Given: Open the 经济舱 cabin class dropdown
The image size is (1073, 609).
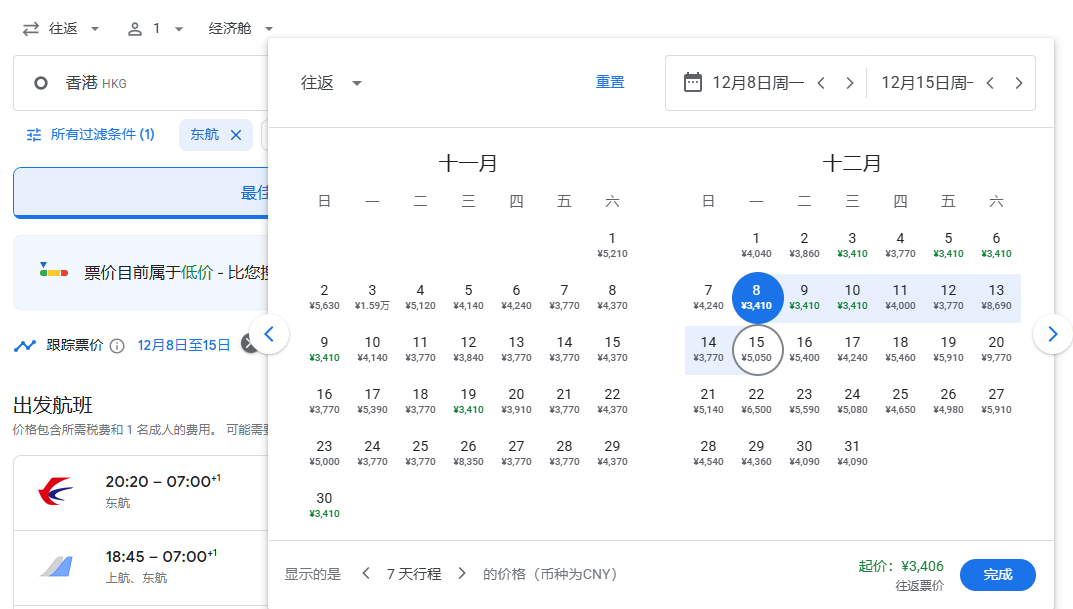Looking at the screenshot, I should pos(240,29).
